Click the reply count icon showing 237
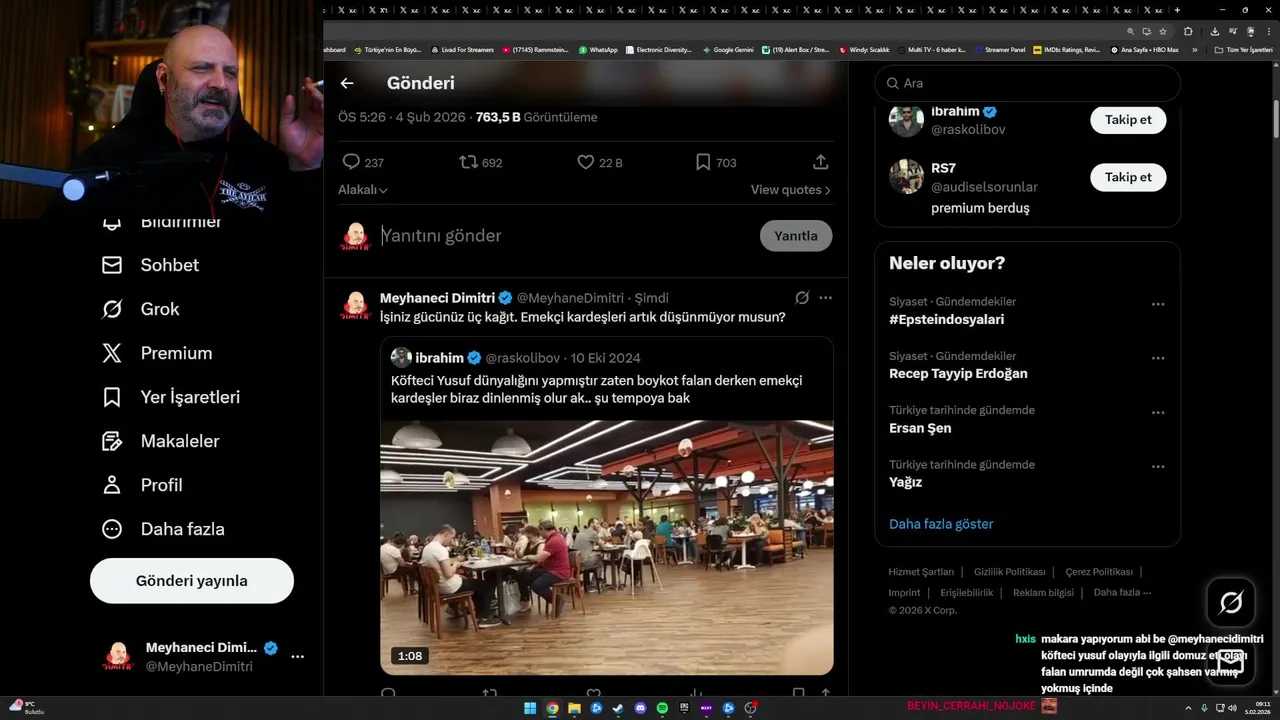Image resolution: width=1280 pixels, height=720 pixels. point(351,162)
